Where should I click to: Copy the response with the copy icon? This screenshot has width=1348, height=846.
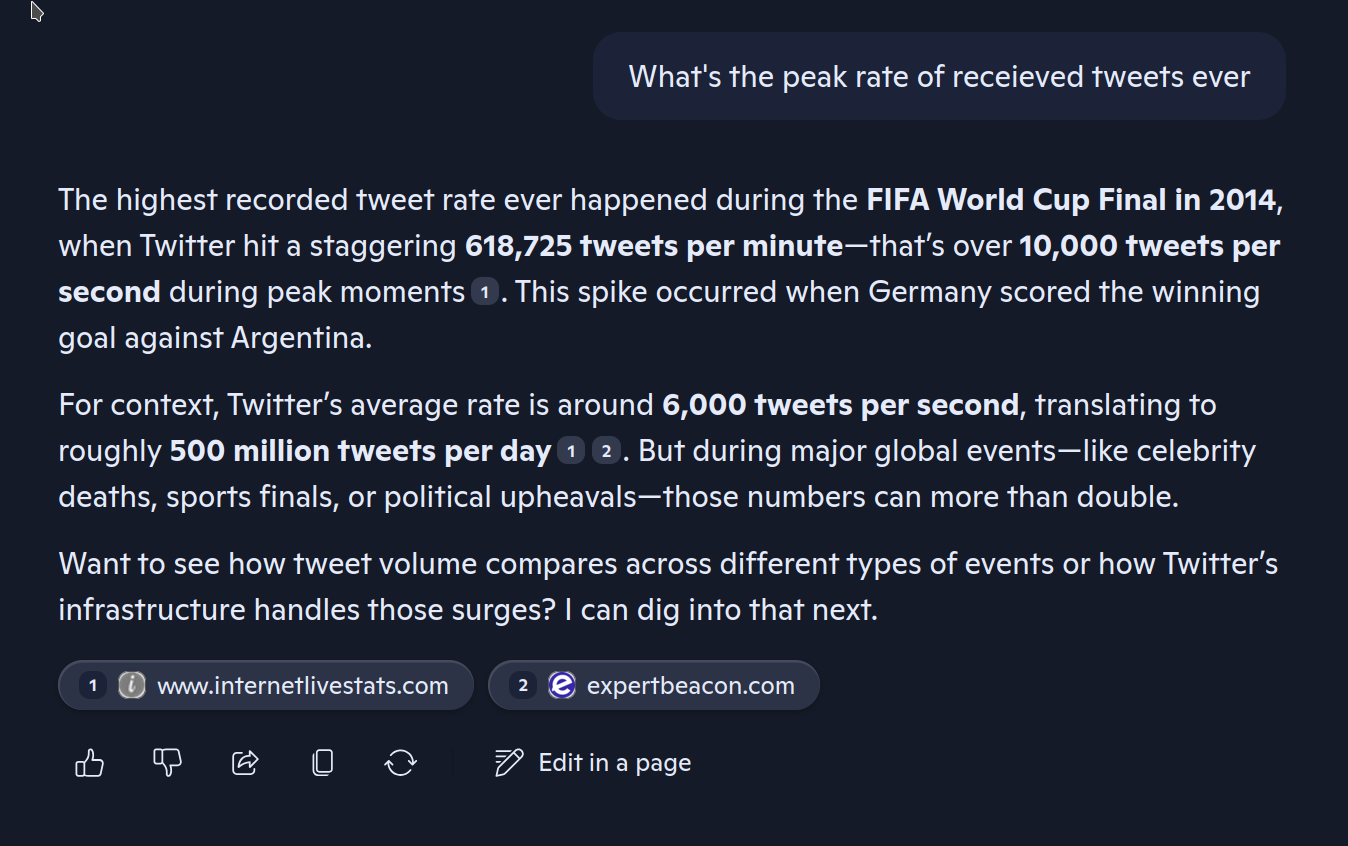(x=322, y=762)
